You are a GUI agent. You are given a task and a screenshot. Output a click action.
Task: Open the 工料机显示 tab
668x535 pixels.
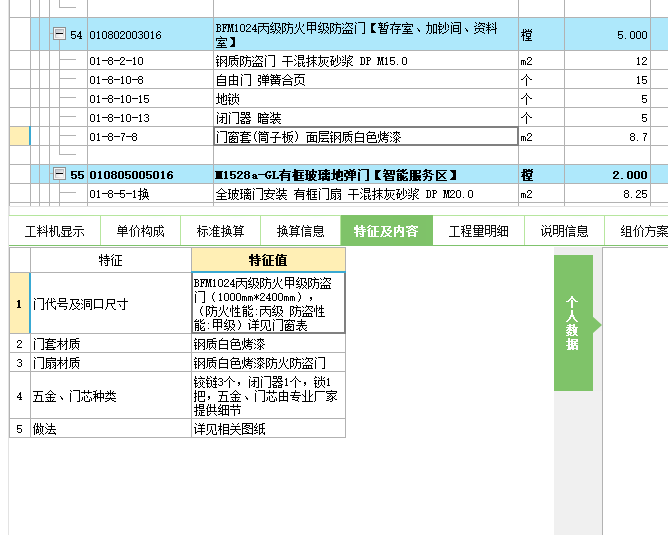click(x=55, y=231)
